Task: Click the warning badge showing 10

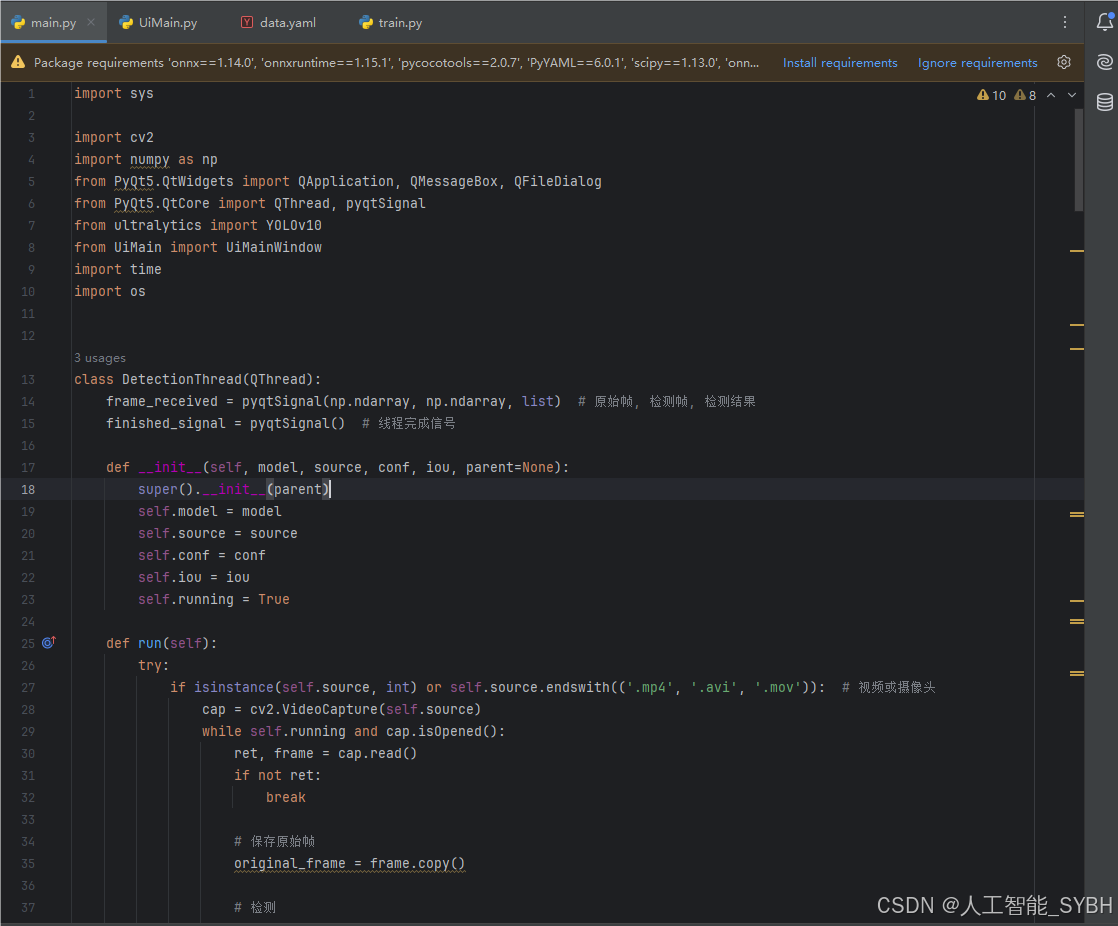Action: [991, 94]
